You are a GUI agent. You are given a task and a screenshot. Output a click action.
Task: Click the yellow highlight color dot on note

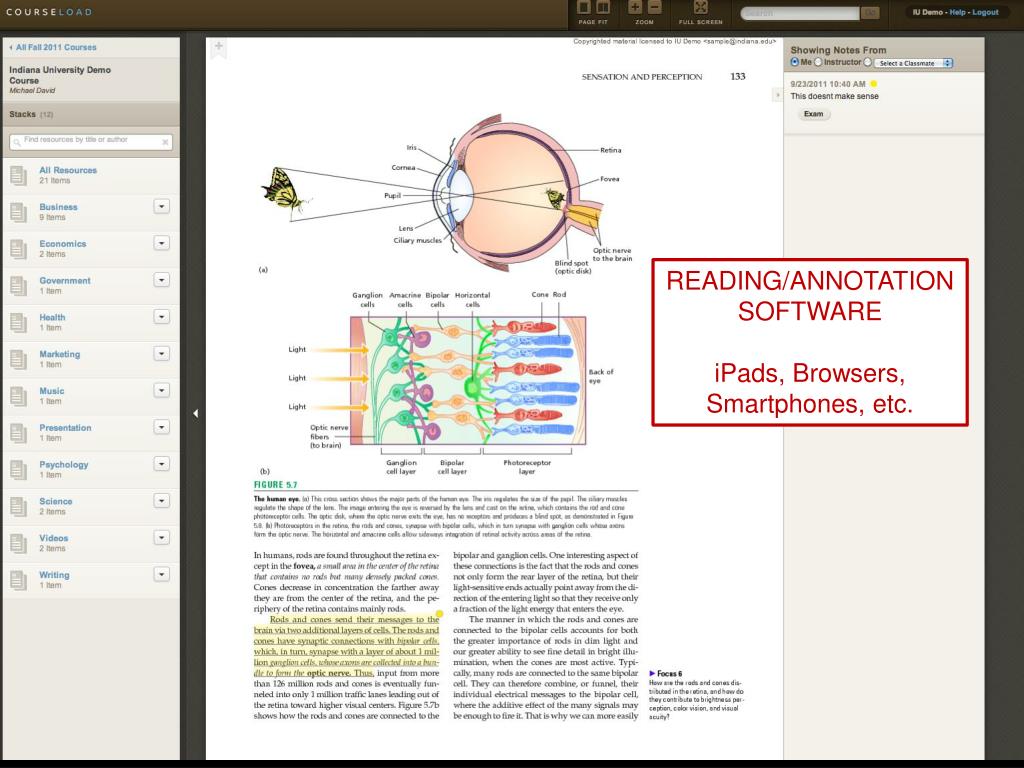[x=873, y=83]
